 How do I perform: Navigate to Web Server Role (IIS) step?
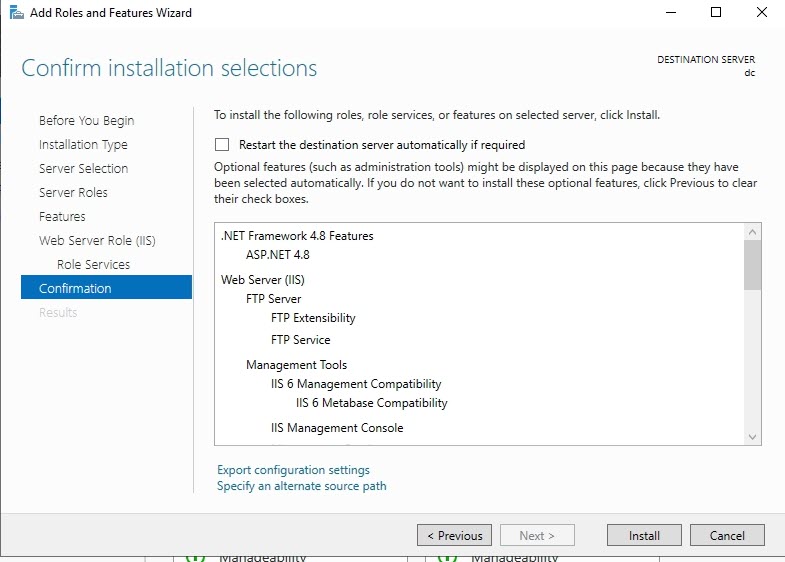[97, 240]
